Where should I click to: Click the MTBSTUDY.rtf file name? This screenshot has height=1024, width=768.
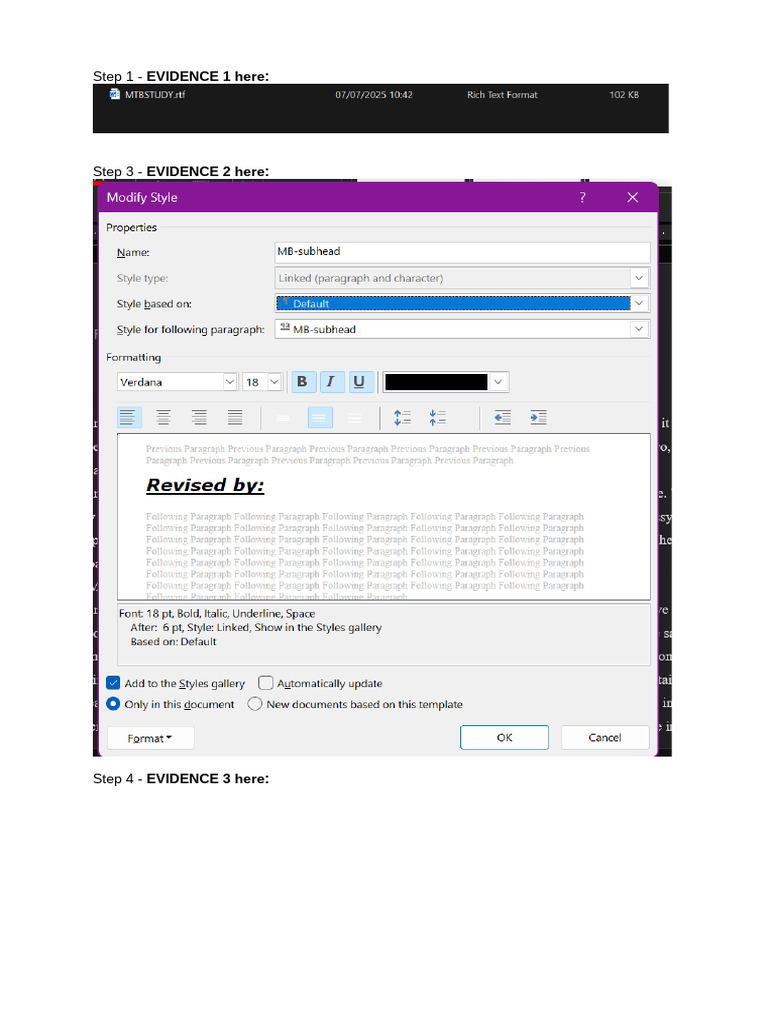[x=155, y=95]
